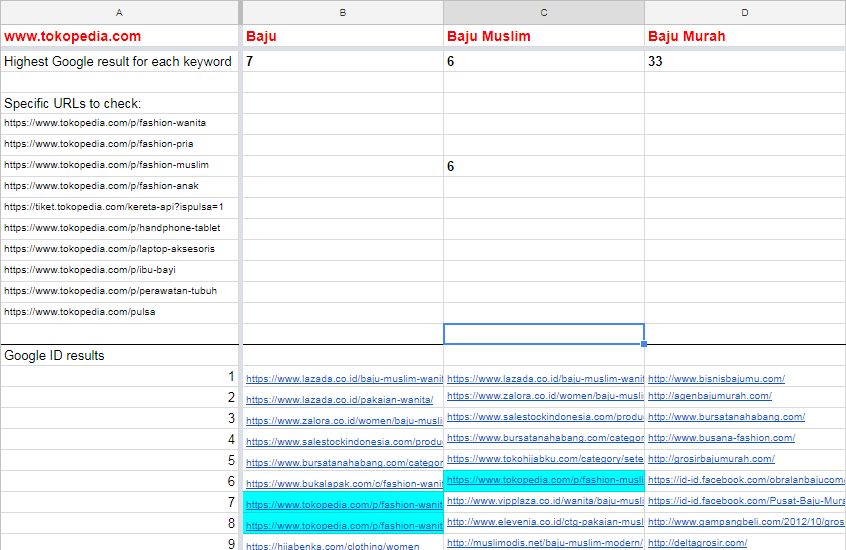This screenshot has width=846, height=550.
Task: Select column D header
Action: pyautogui.click(x=745, y=12)
